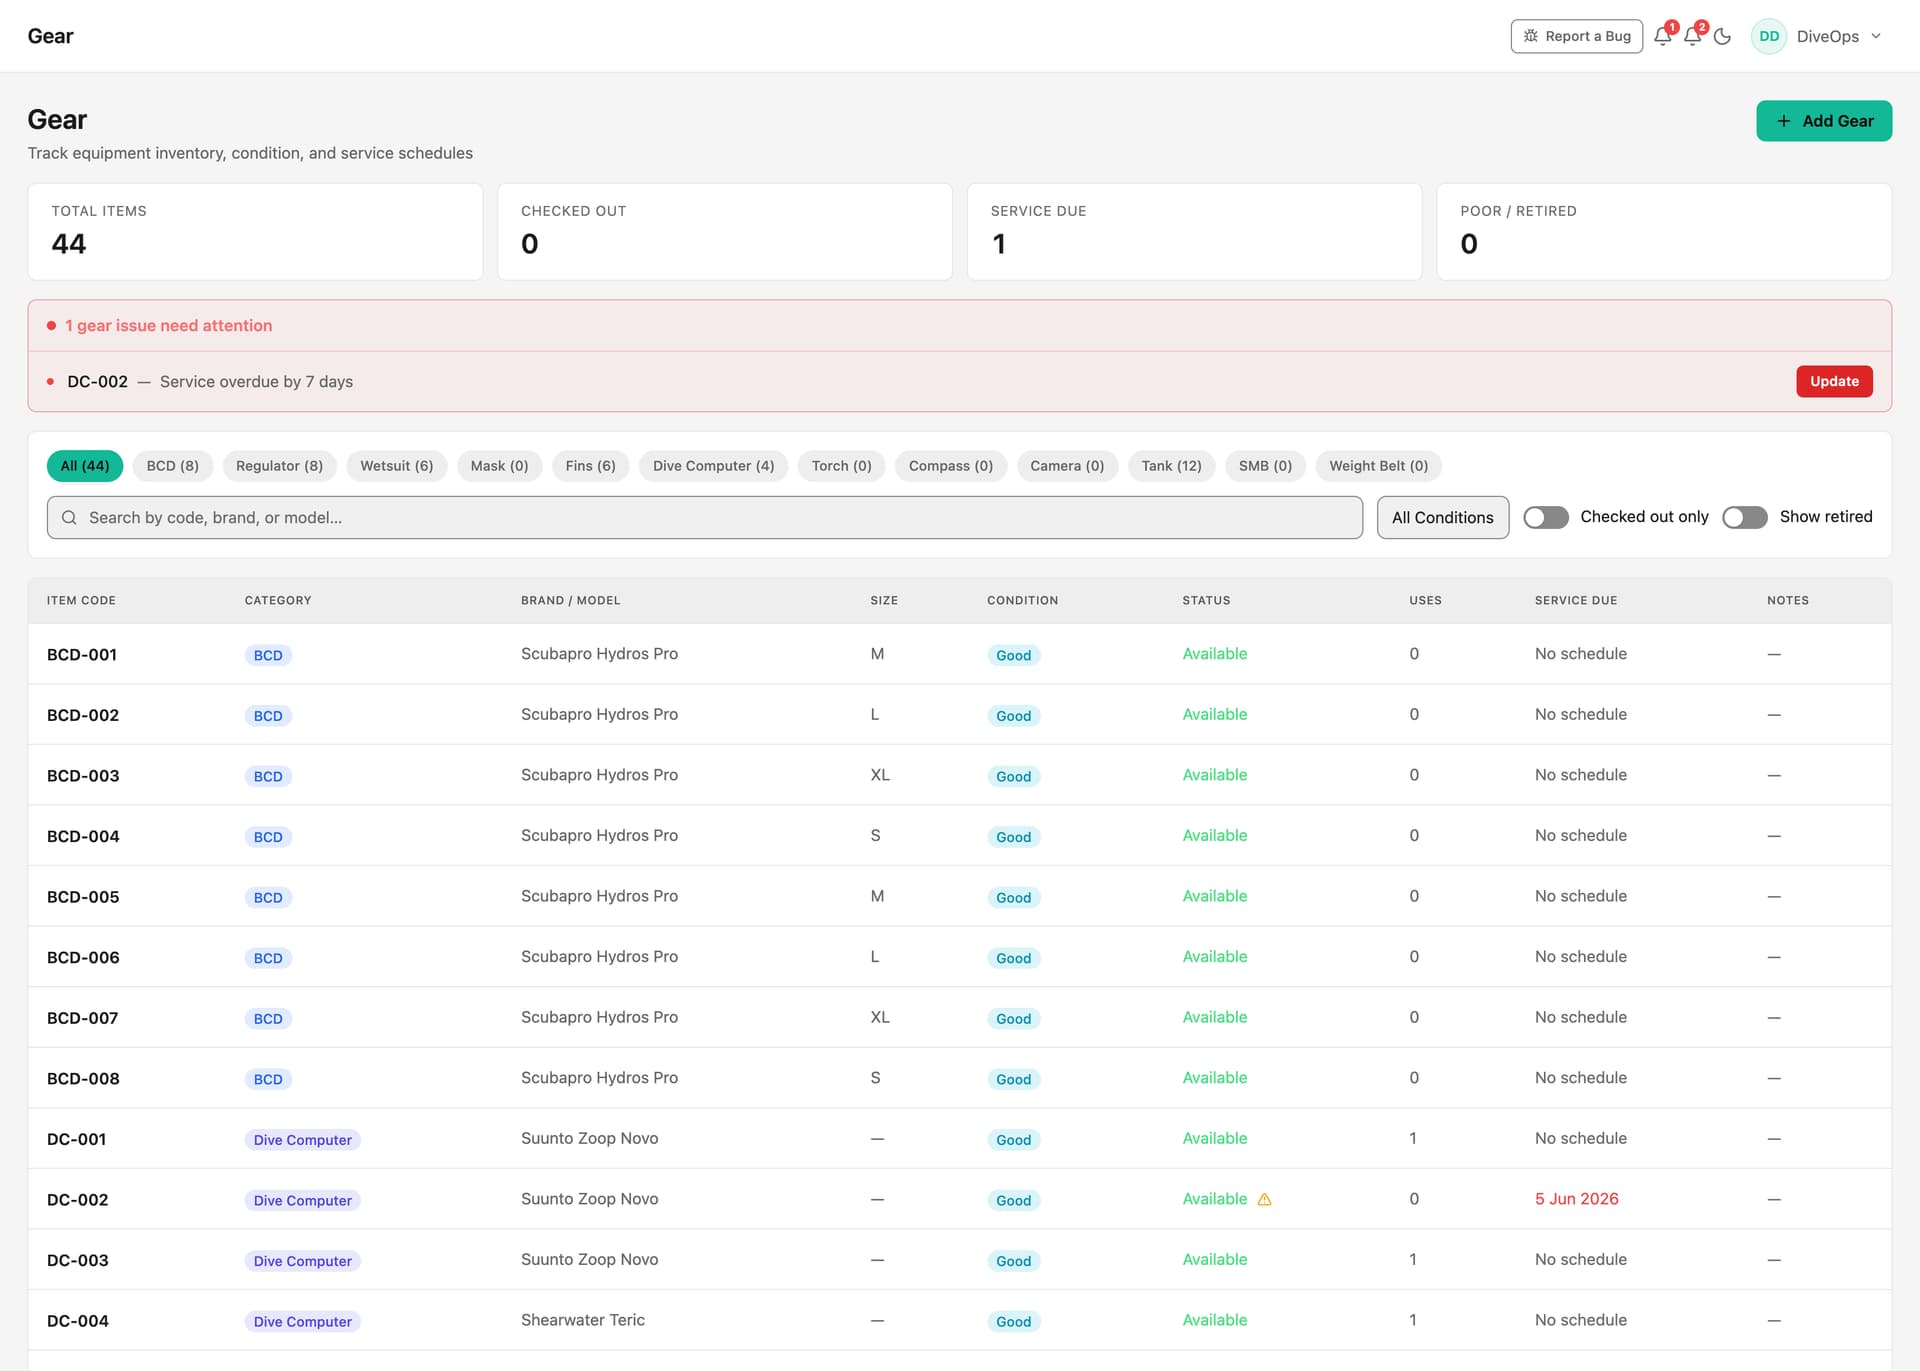Open the second bell with badge 2
This screenshot has width=1920, height=1371.
click(1693, 36)
